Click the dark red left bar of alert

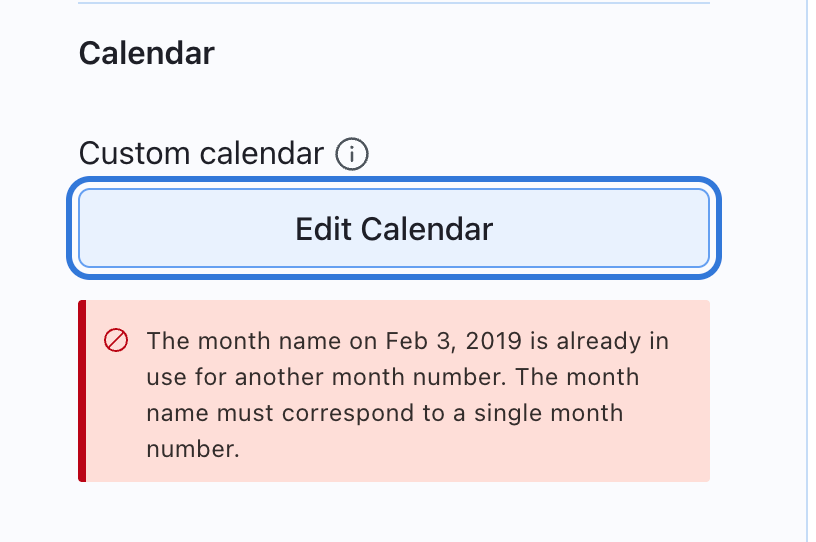click(82, 391)
